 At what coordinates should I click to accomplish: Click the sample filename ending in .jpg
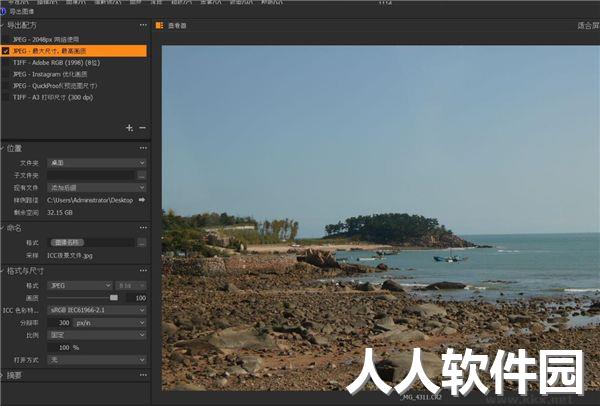click(x=70, y=255)
